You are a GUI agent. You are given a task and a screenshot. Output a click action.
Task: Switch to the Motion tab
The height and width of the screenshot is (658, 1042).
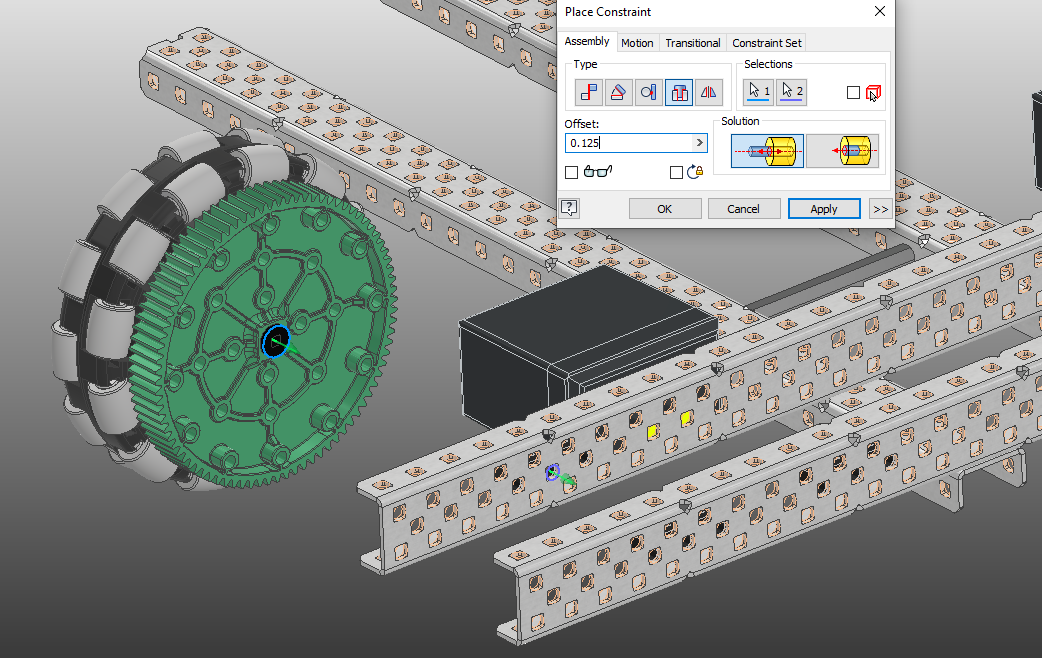point(637,43)
